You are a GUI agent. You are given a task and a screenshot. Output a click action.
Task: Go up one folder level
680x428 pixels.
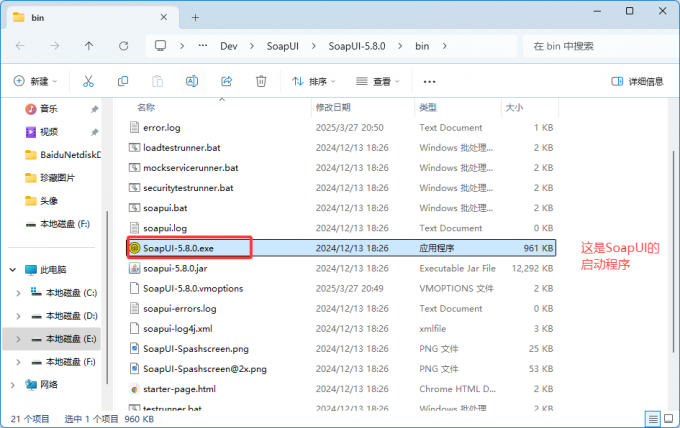[x=89, y=46]
